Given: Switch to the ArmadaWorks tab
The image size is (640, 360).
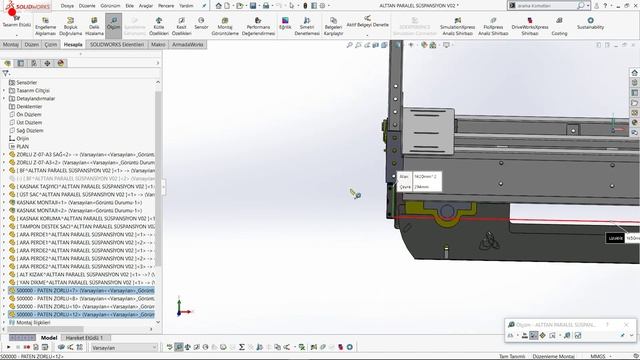Looking at the screenshot, I should point(188,44).
